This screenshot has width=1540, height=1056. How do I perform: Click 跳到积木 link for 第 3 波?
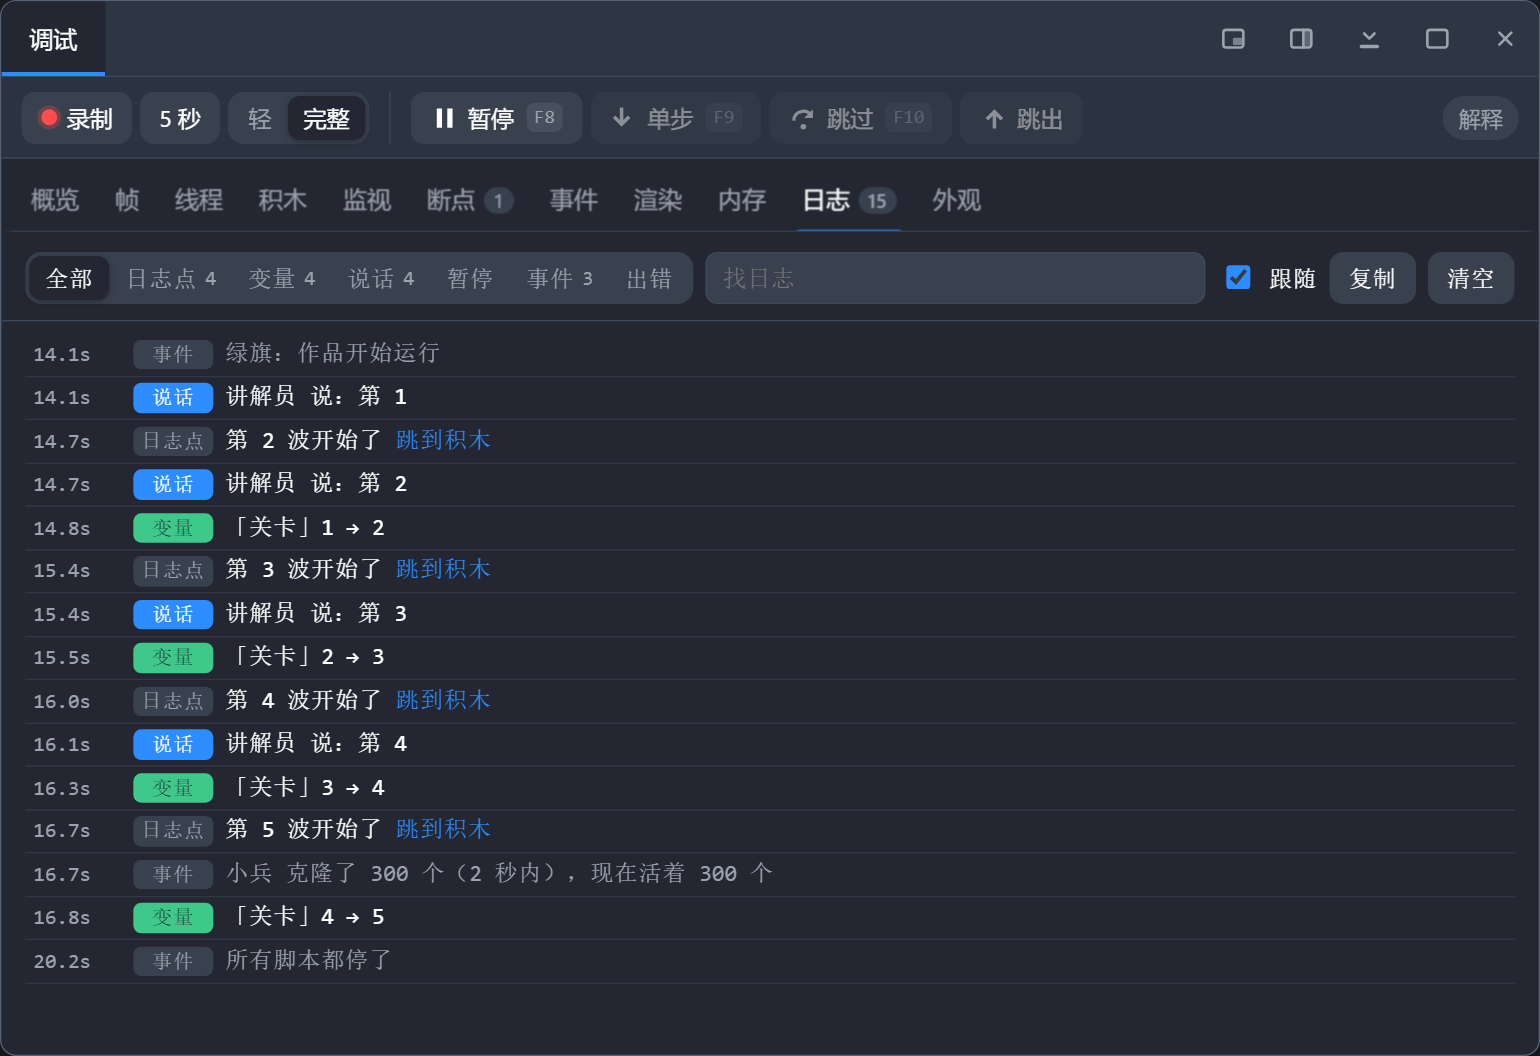coord(443,569)
